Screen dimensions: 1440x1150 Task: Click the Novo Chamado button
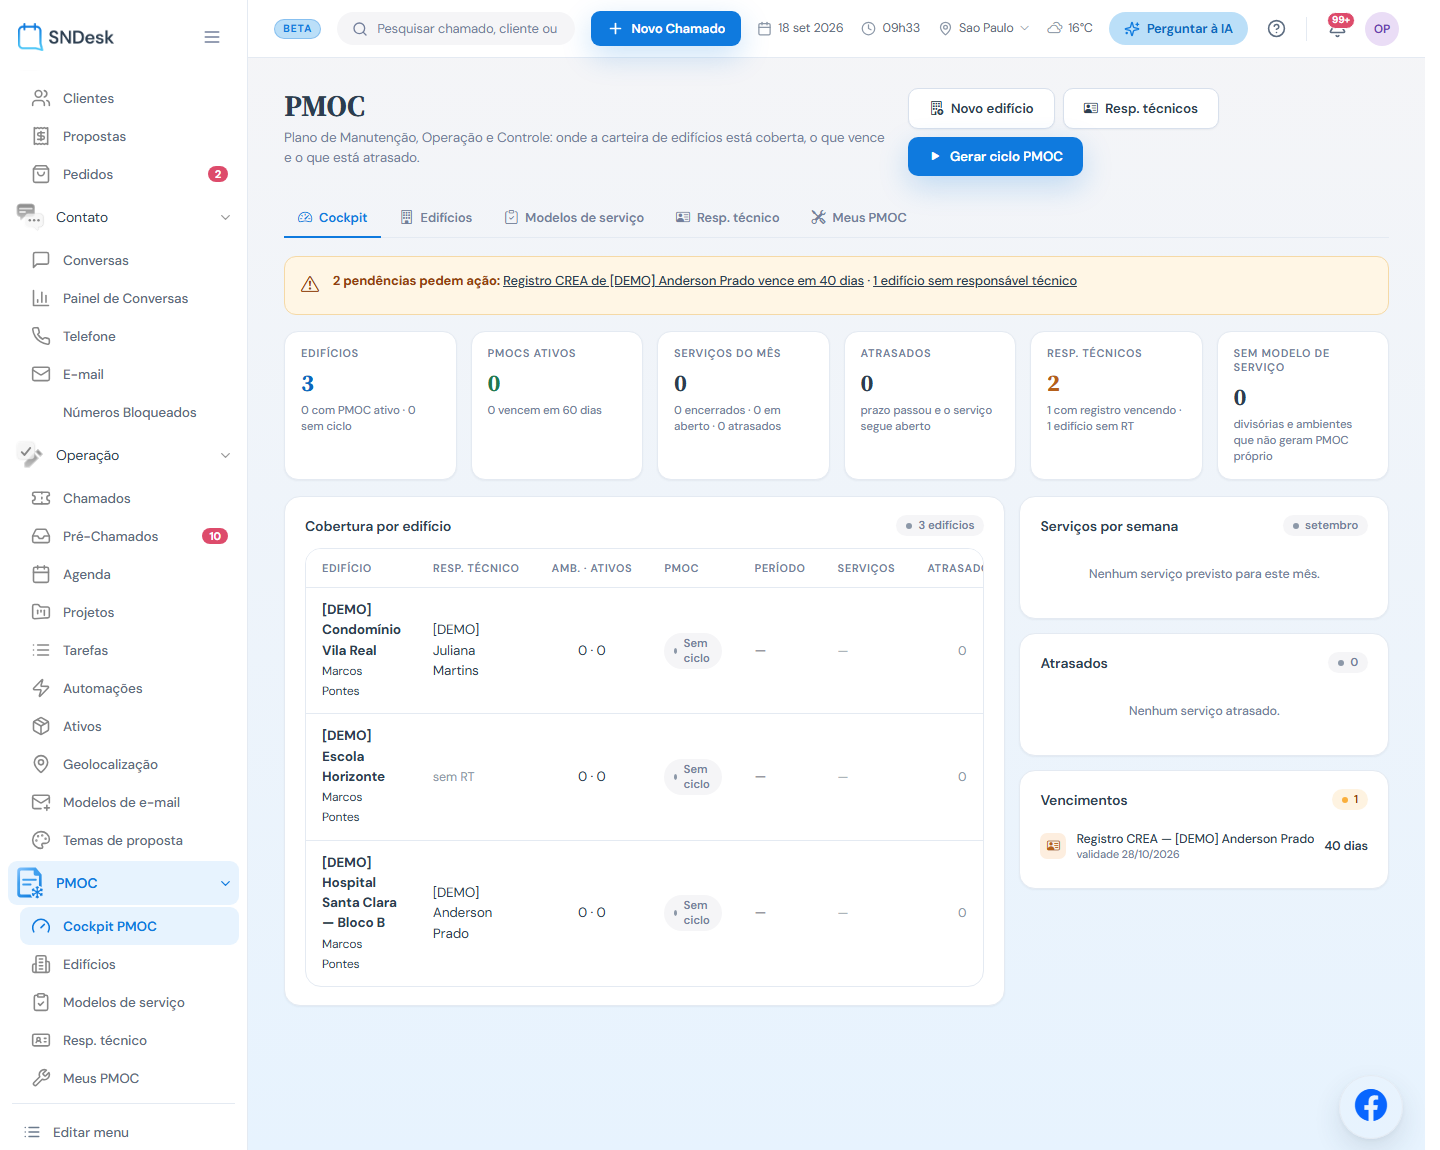pyautogui.click(x=666, y=28)
